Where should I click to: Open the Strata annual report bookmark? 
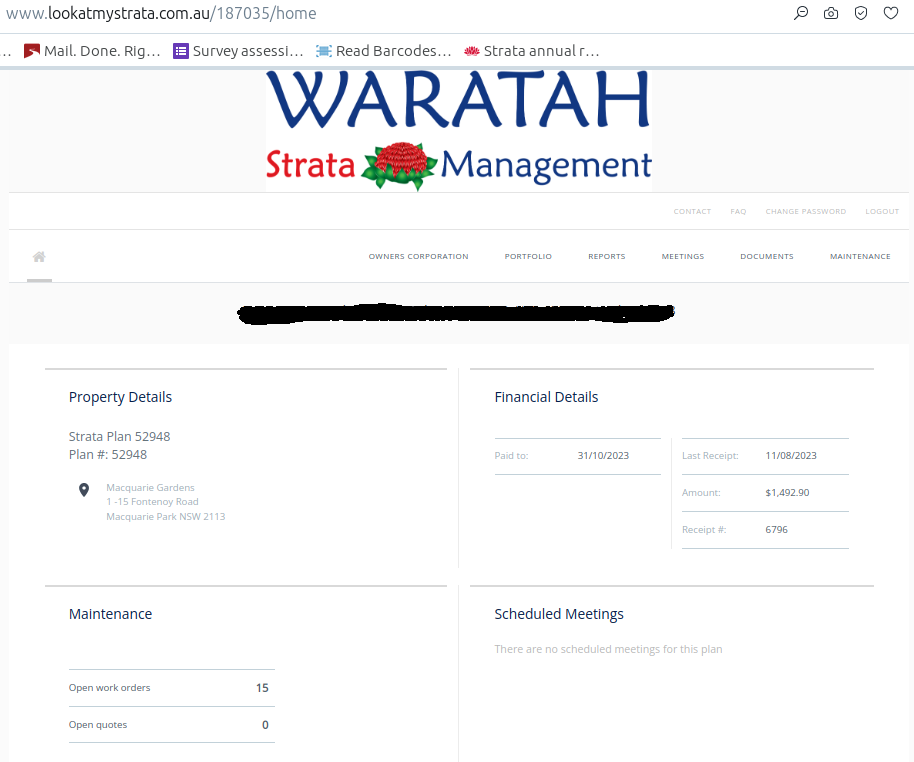(532, 51)
